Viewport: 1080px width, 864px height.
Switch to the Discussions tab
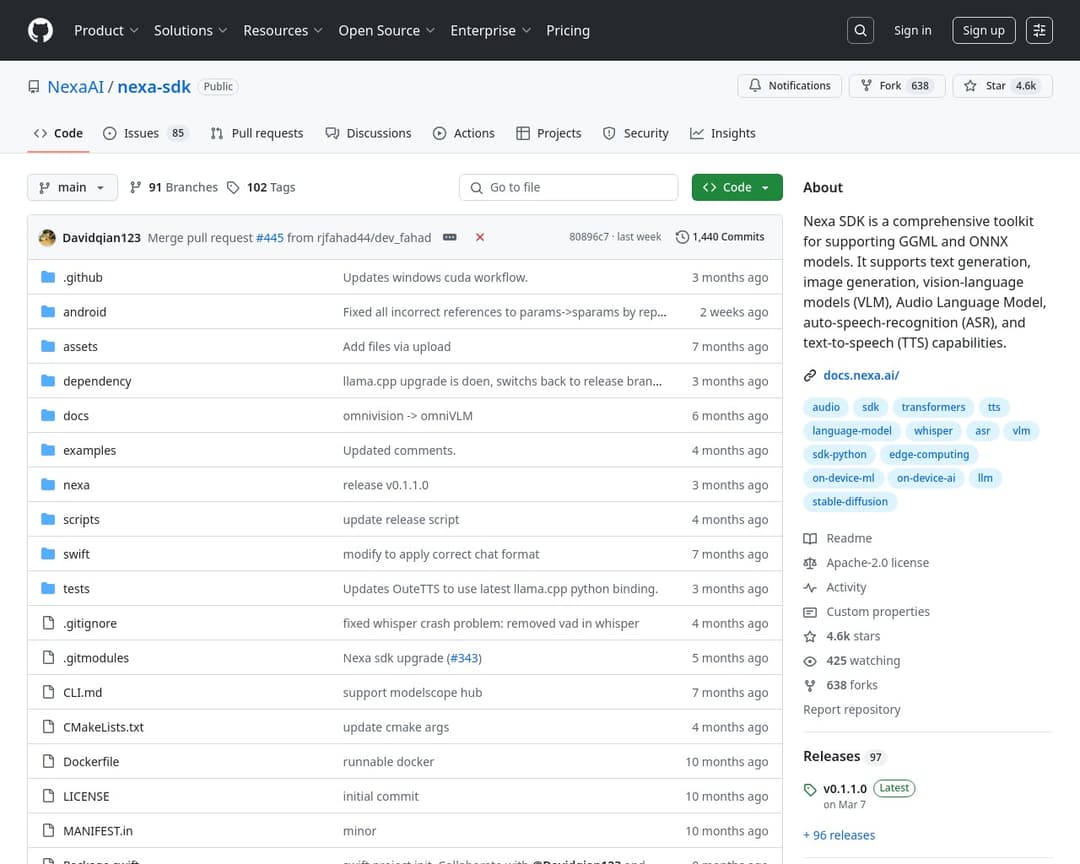coord(368,133)
